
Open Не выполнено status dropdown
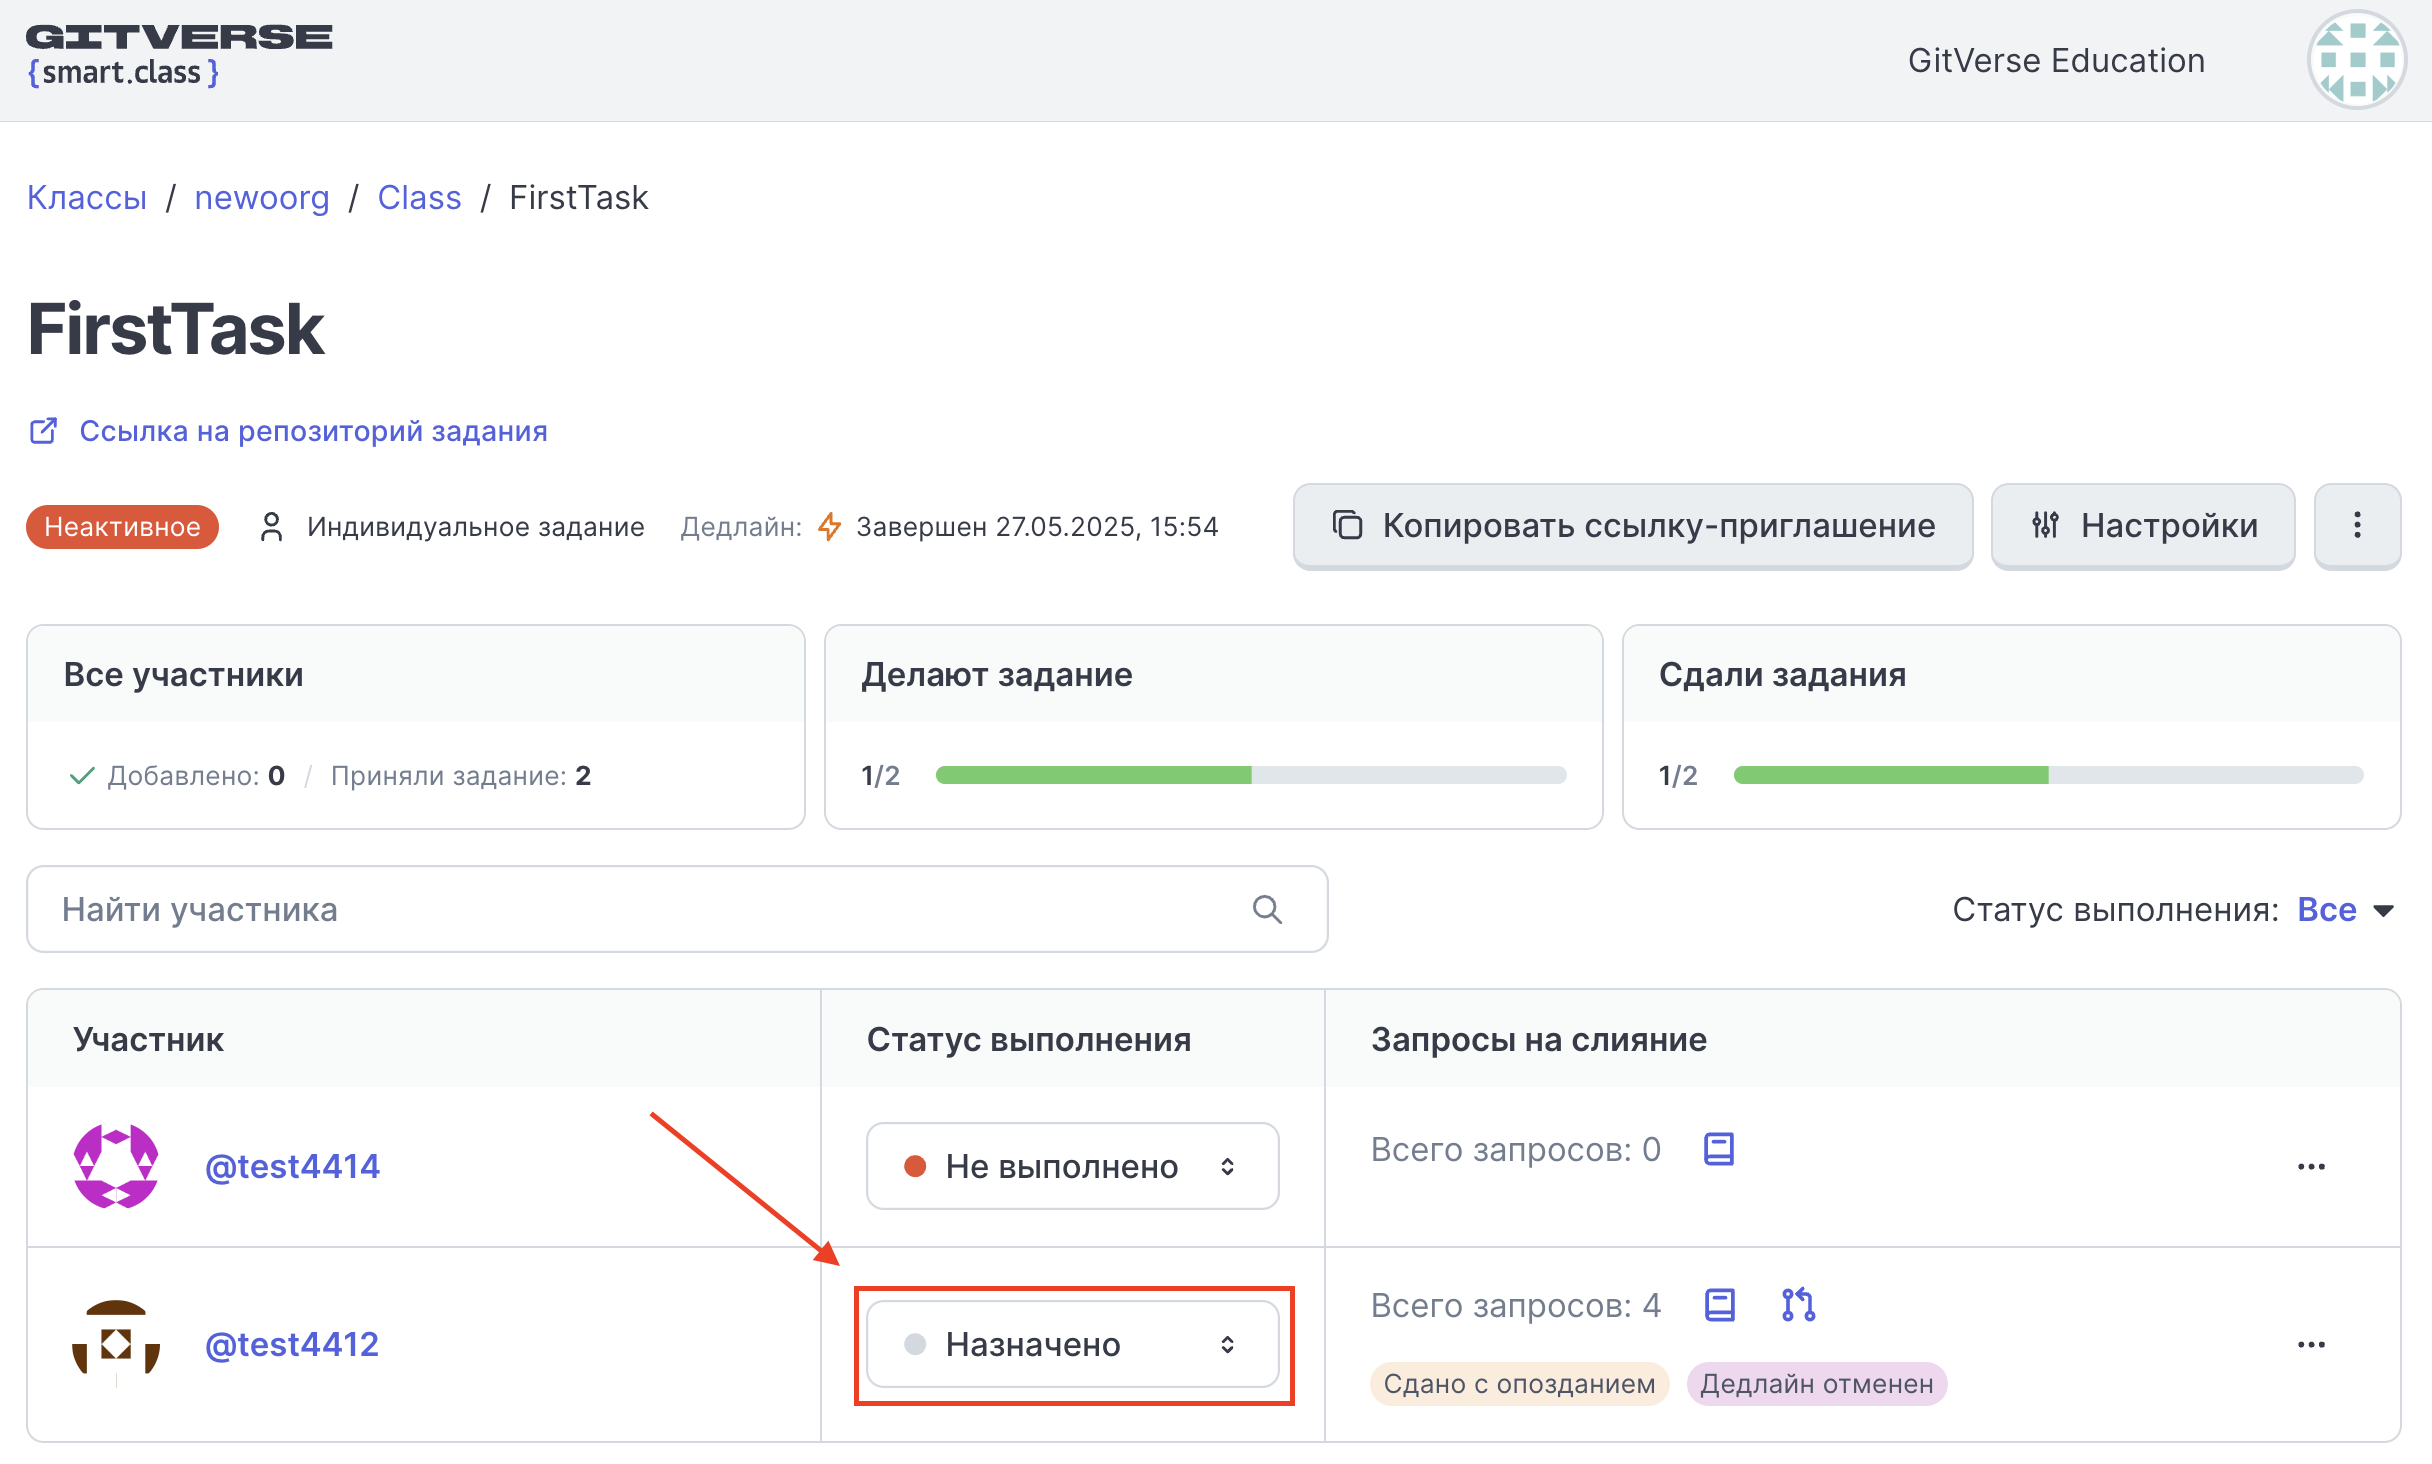pyautogui.click(x=1072, y=1166)
